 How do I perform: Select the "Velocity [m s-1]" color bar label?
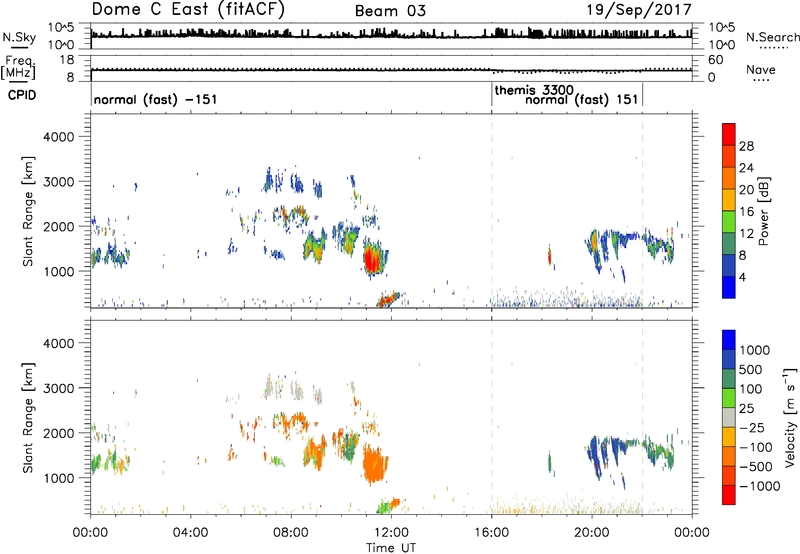[790, 417]
